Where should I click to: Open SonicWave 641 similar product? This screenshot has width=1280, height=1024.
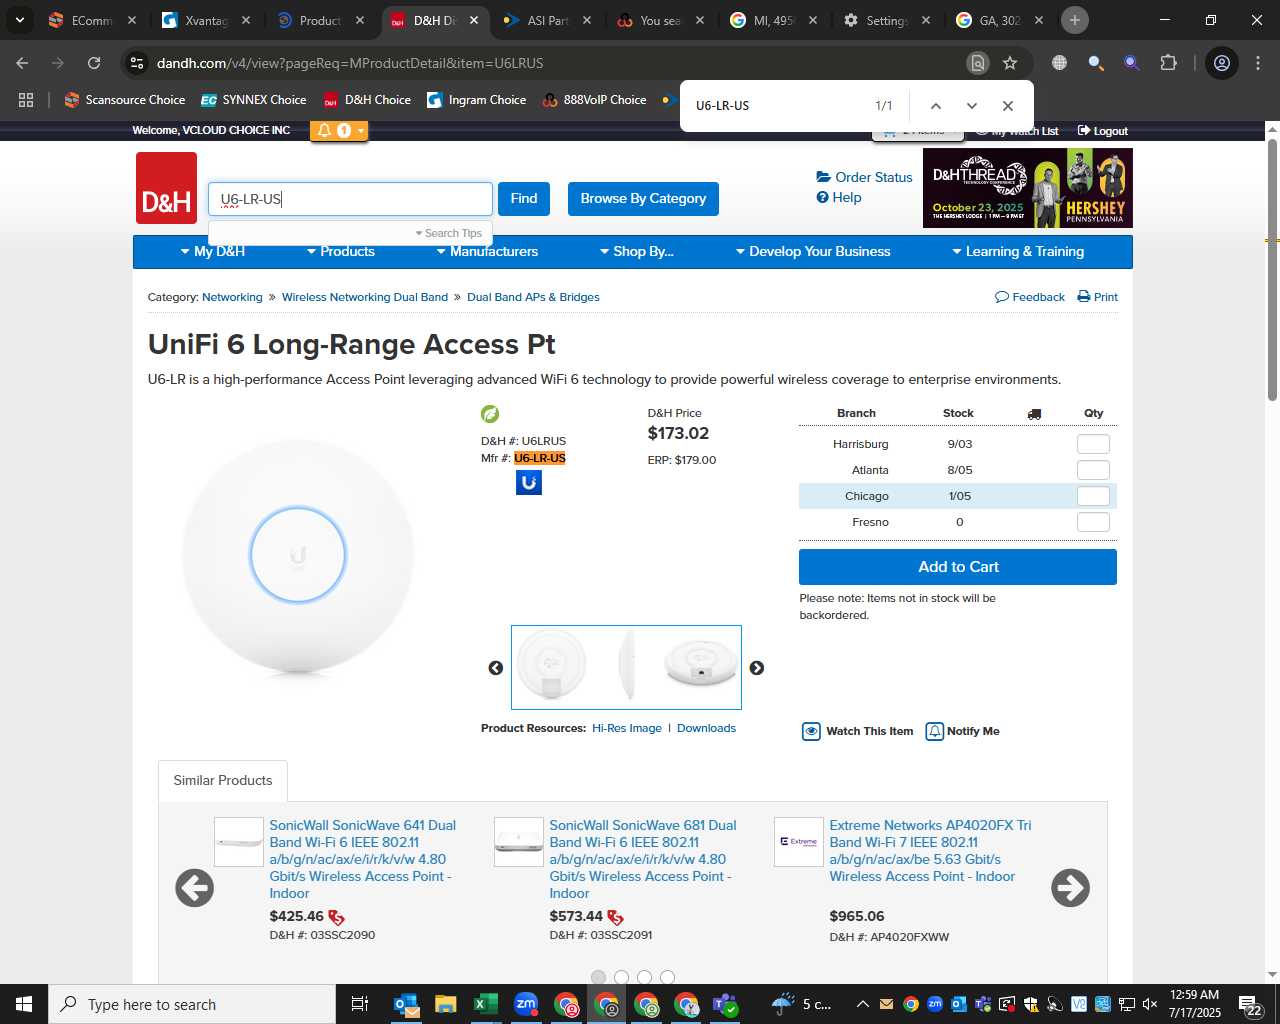363,859
